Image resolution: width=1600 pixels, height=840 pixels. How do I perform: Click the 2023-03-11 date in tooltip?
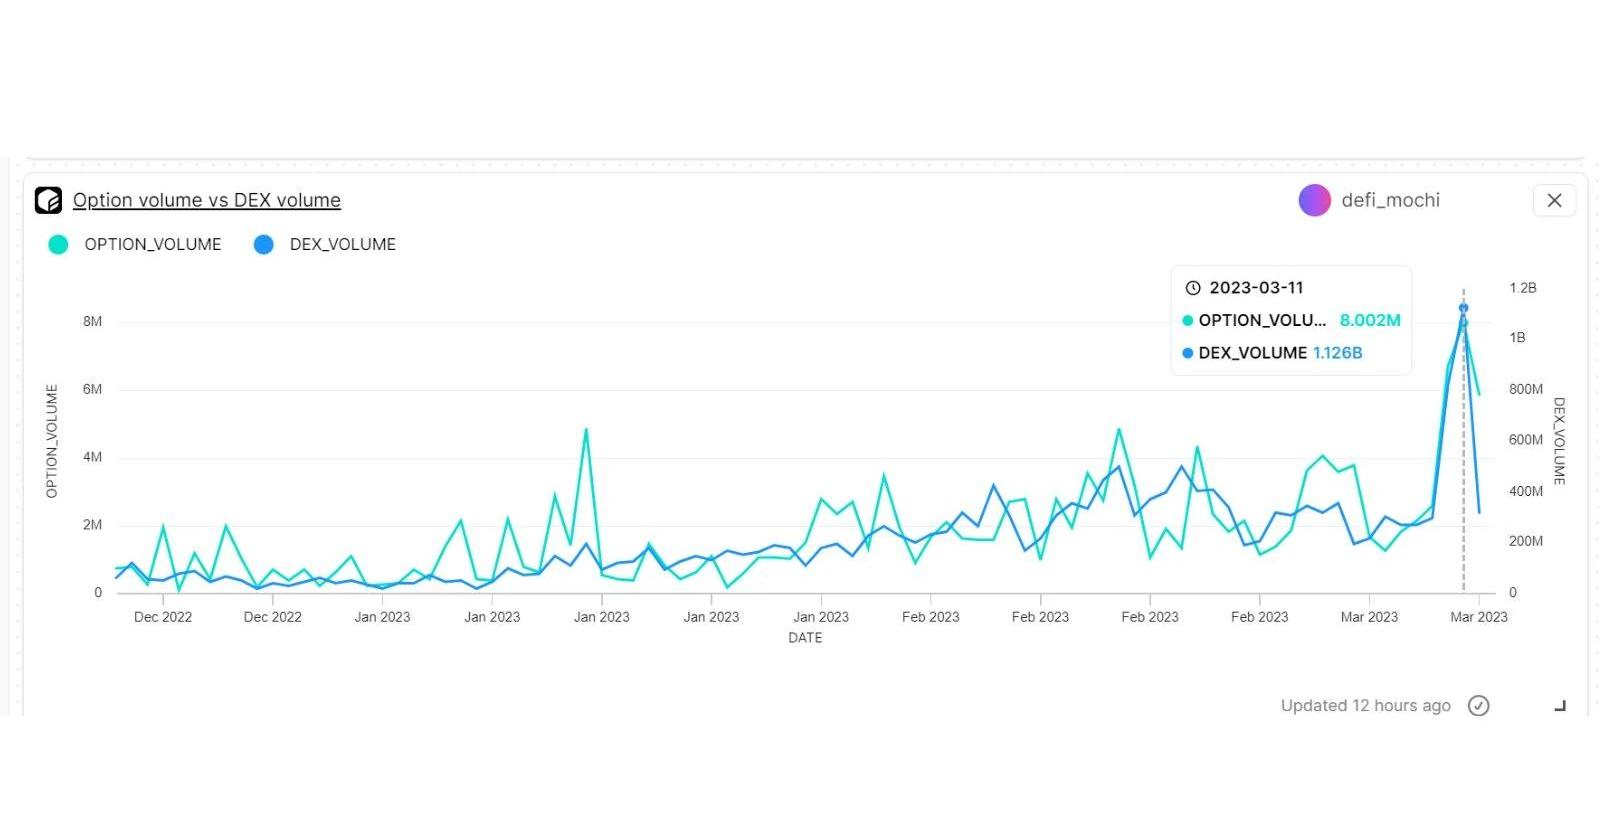pos(1256,288)
